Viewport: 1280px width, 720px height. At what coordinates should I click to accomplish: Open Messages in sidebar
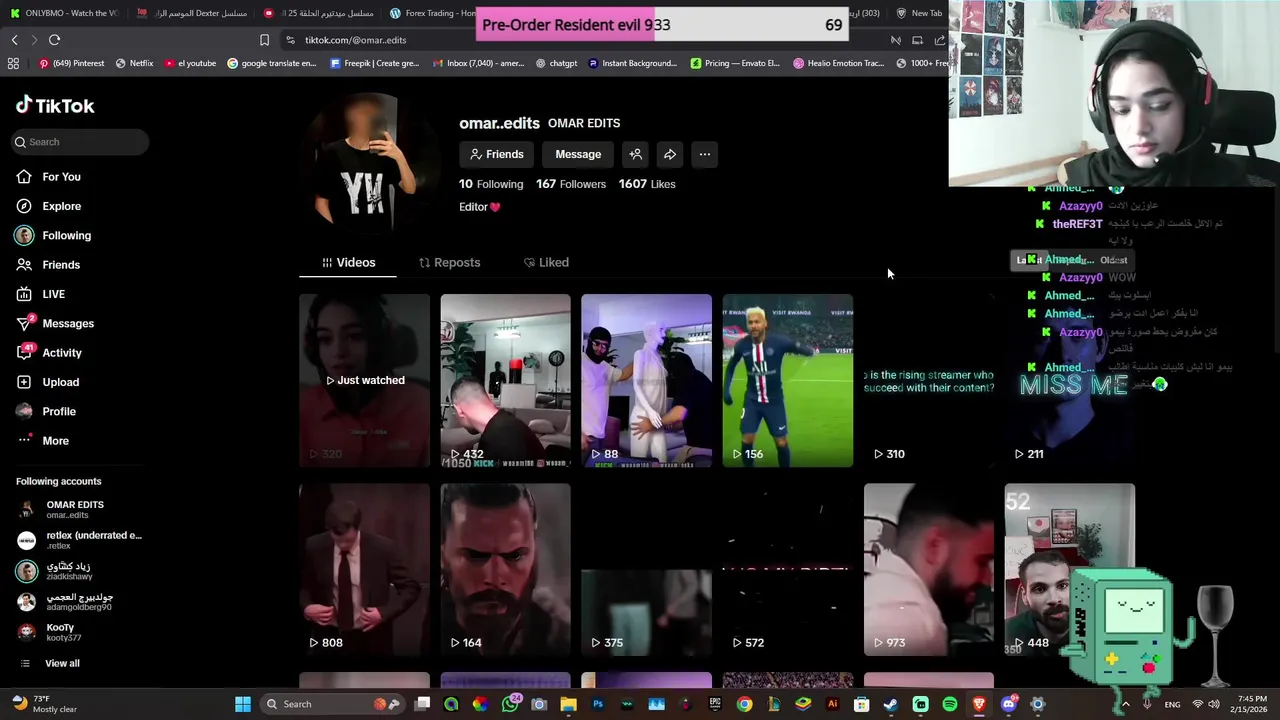tap(55, 323)
